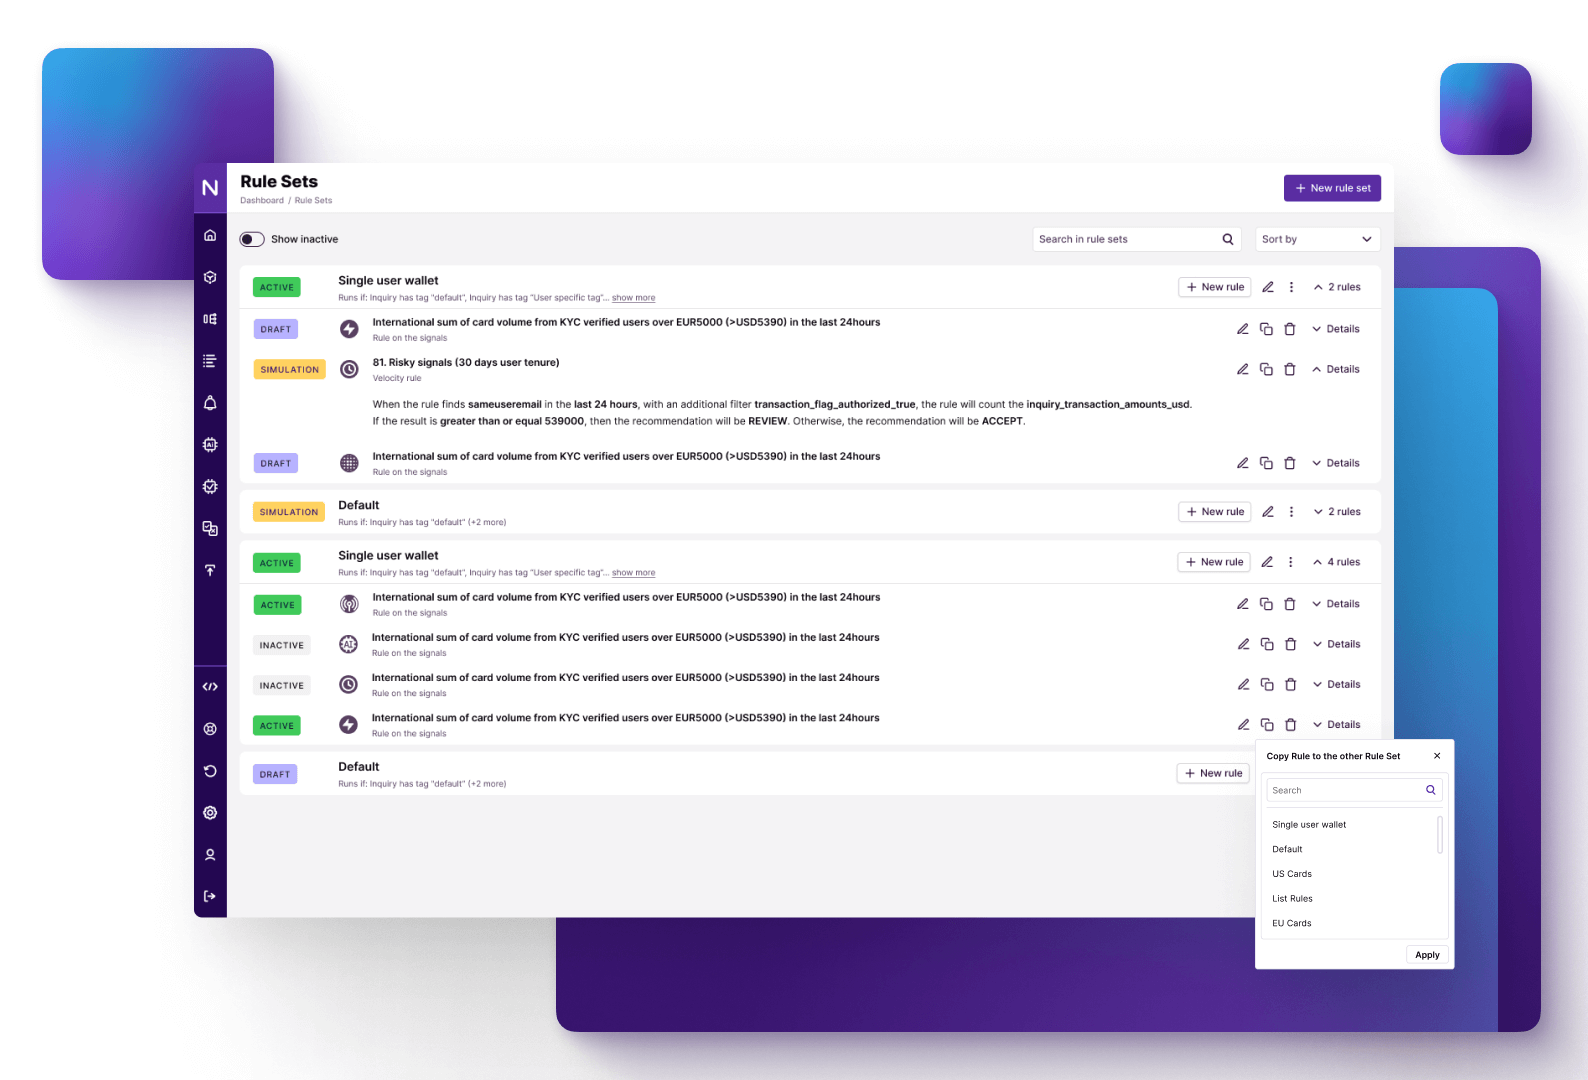Image resolution: width=1588 pixels, height=1080 pixels.
Task: Open the Sort by dropdown
Action: click(1317, 239)
